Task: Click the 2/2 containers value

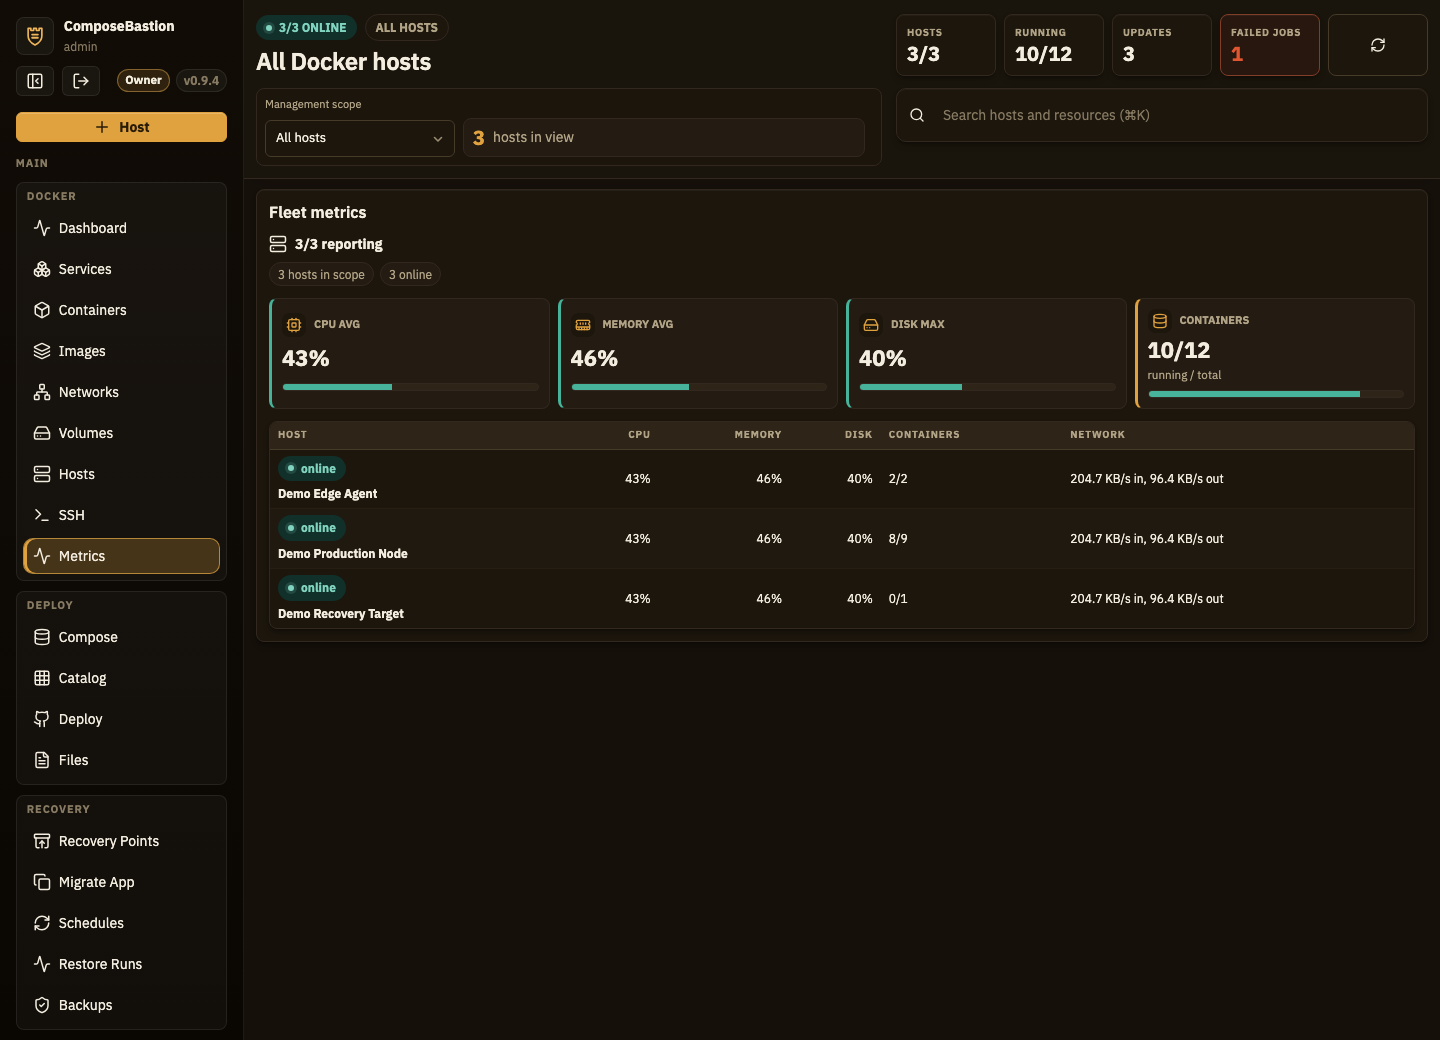Action: coord(898,479)
